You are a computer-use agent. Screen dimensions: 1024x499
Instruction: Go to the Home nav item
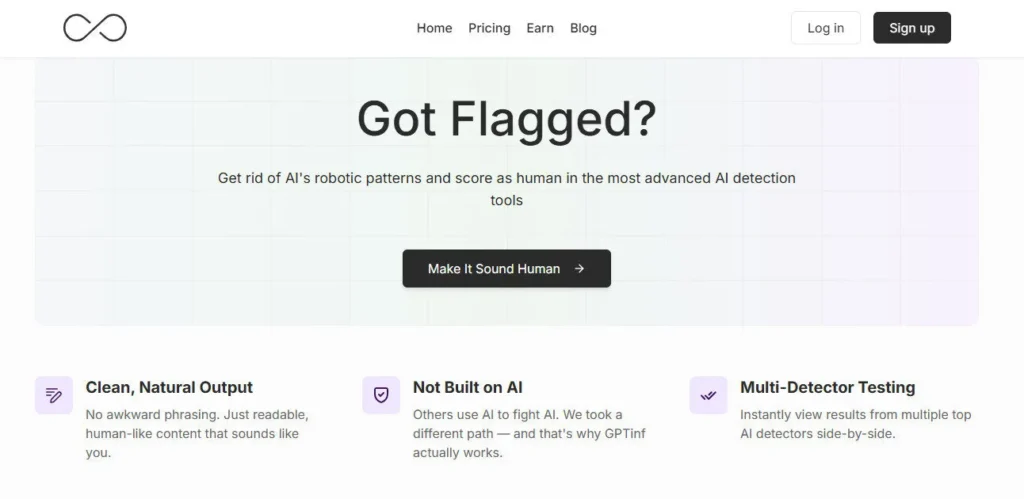pos(434,28)
